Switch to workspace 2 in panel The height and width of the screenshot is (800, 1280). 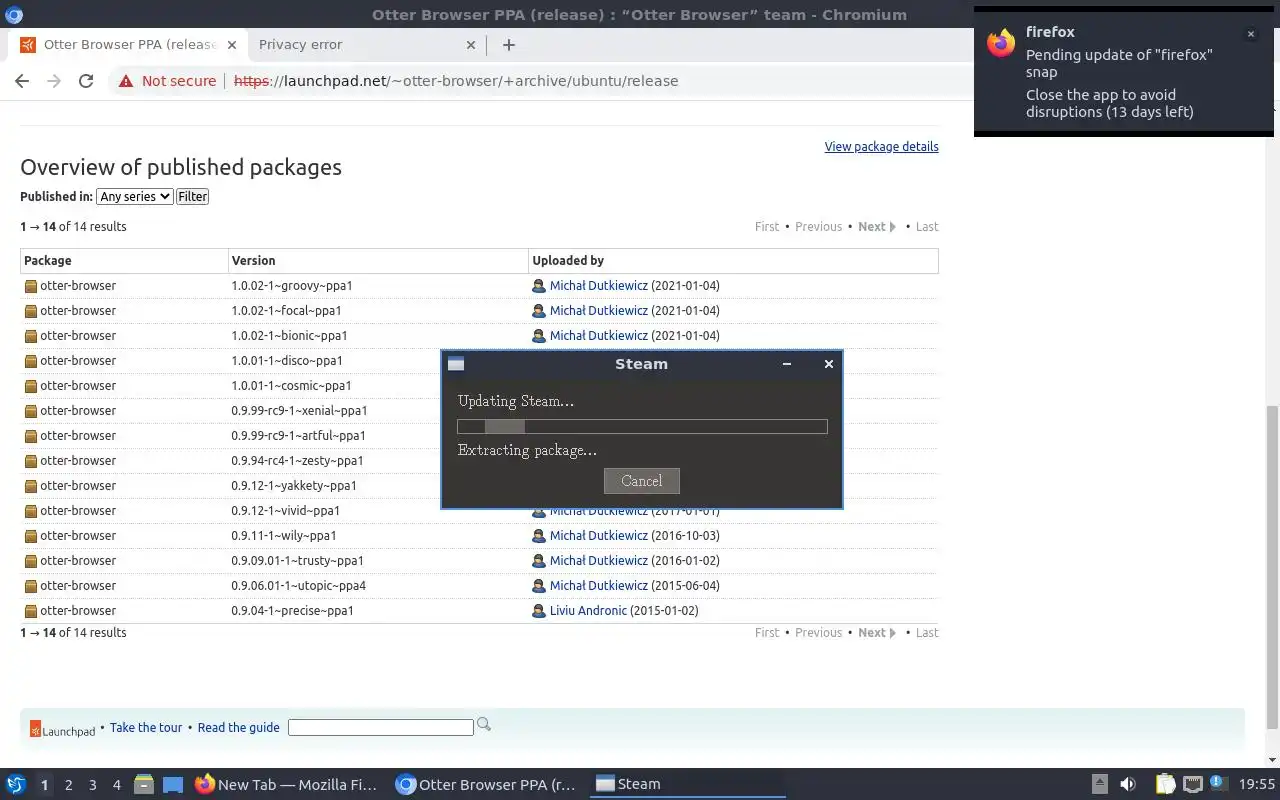pos(68,785)
